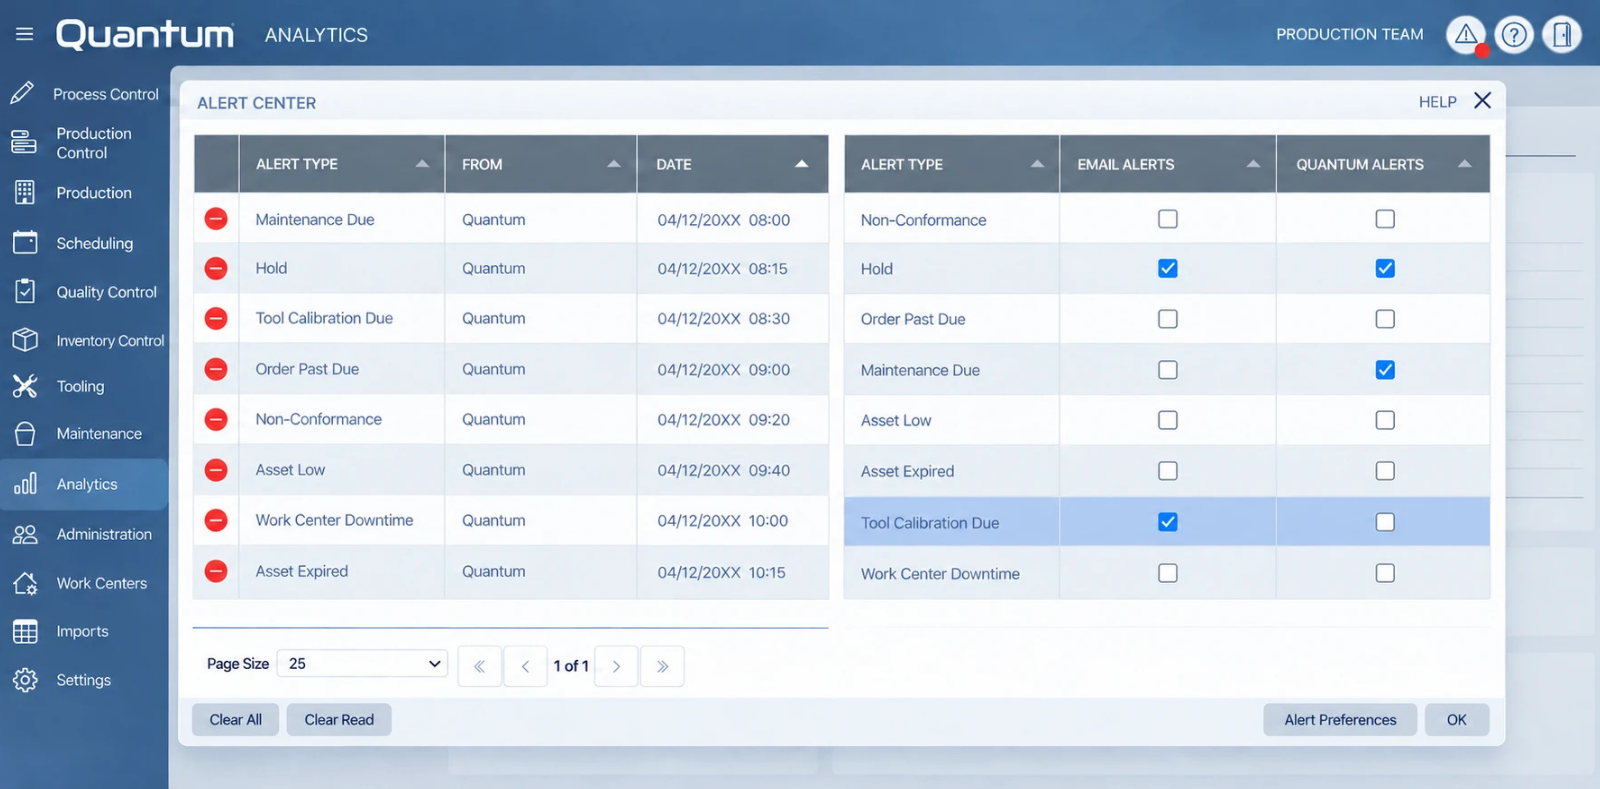The width and height of the screenshot is (1600, 789).
Task: Click the logout door icon
Action: click(x=1562, y=35)
